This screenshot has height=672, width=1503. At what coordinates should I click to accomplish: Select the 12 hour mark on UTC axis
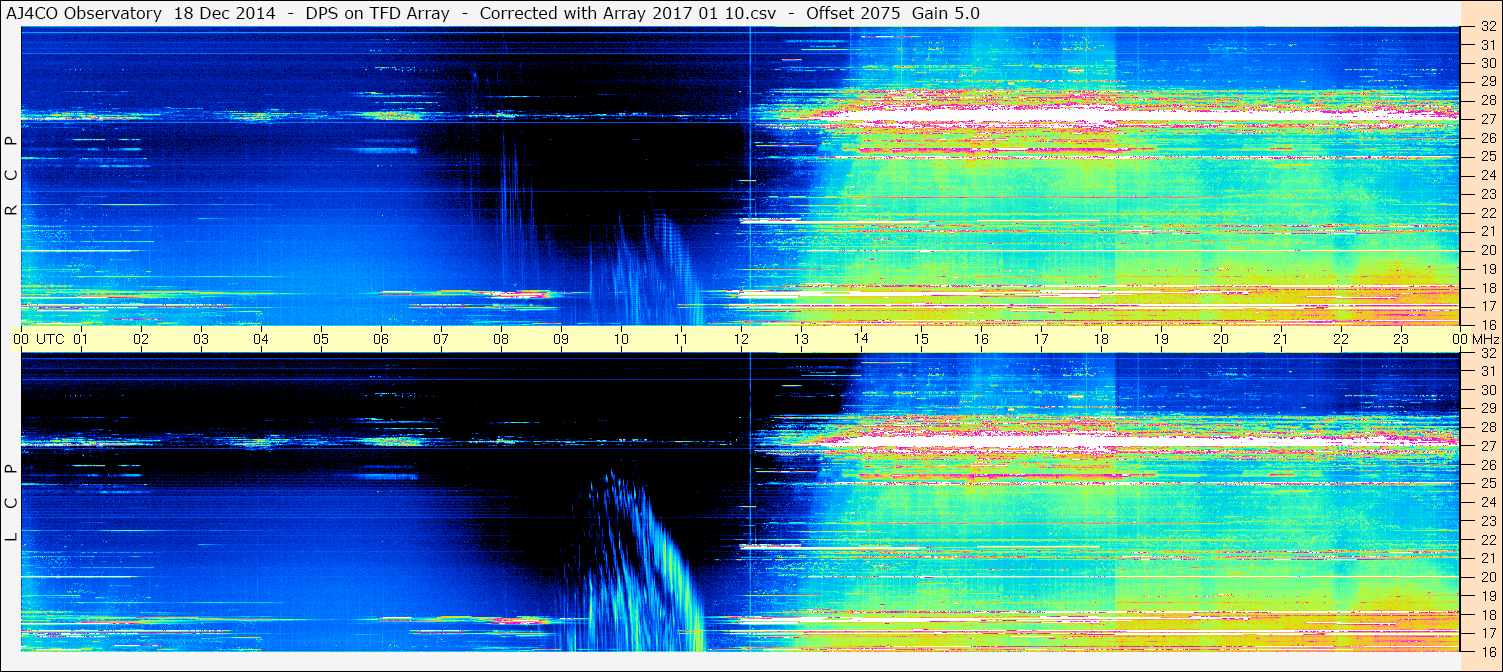(741, 339)
